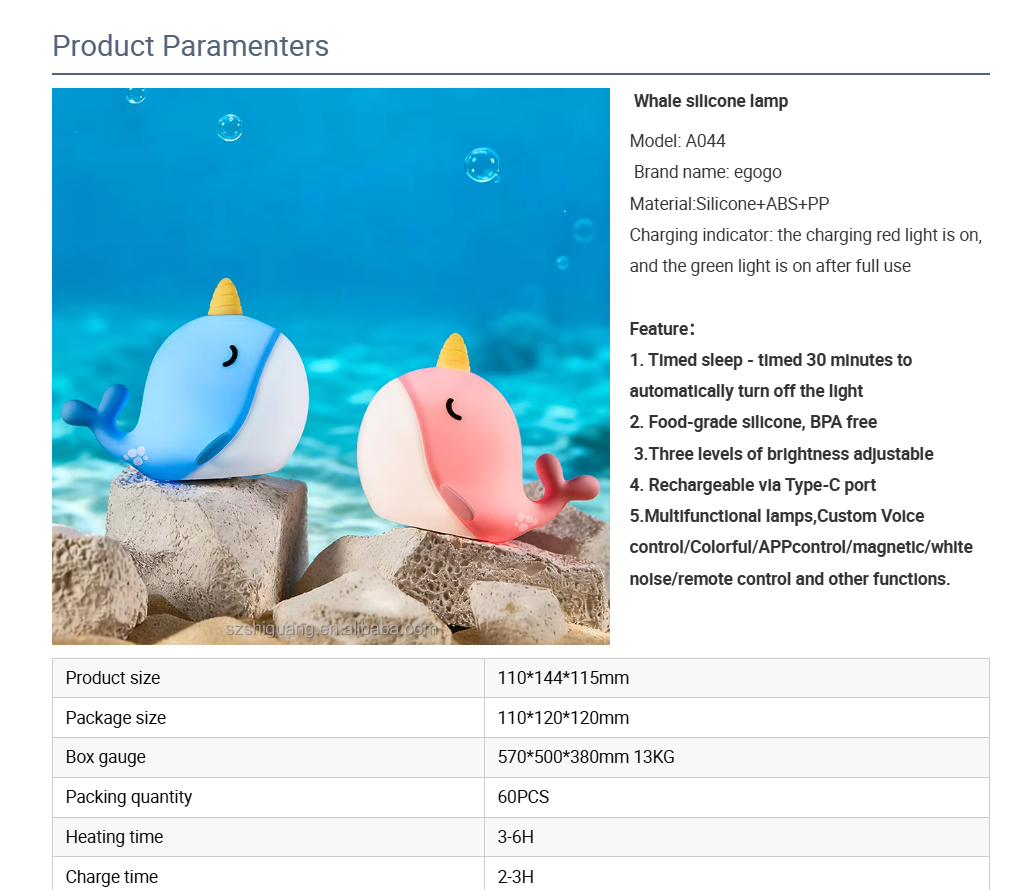Click Three levels of brightness adjustable text

tap(783, 454)
